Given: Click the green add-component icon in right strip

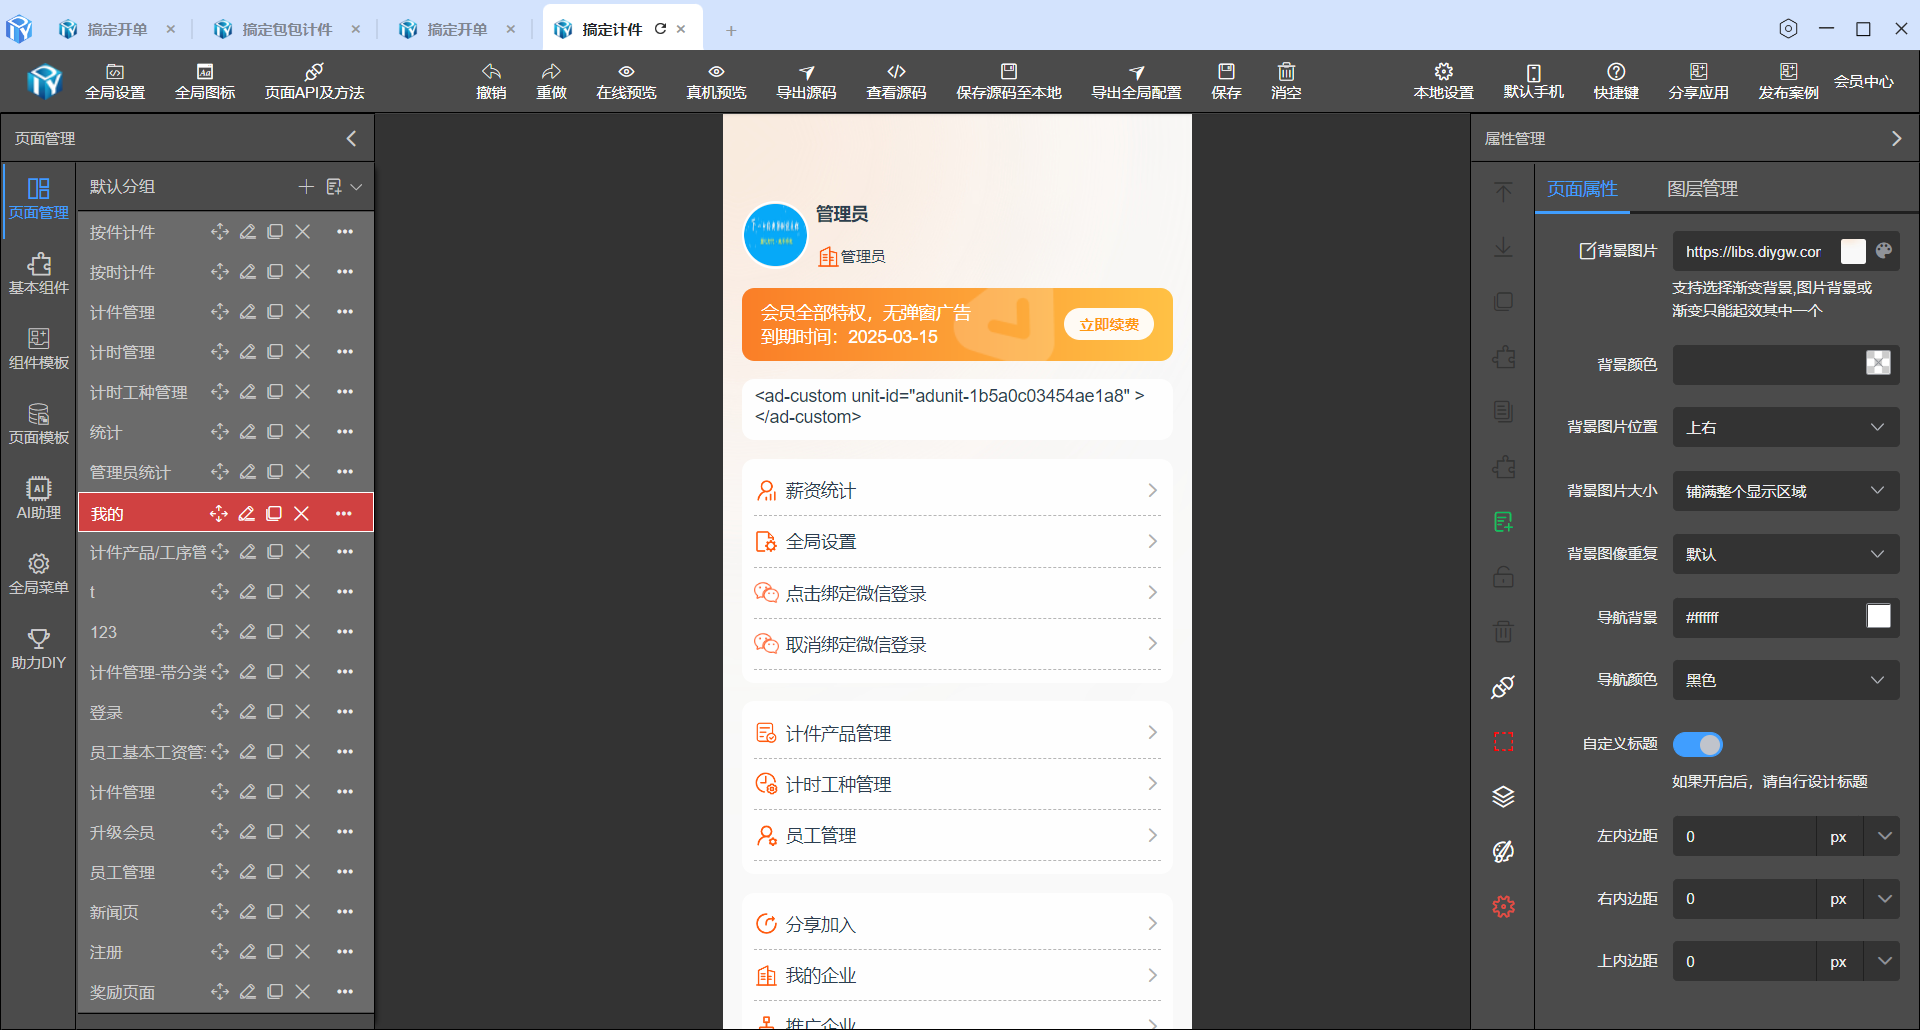Looking at the screenshot, I should (x=1503, y=521).
